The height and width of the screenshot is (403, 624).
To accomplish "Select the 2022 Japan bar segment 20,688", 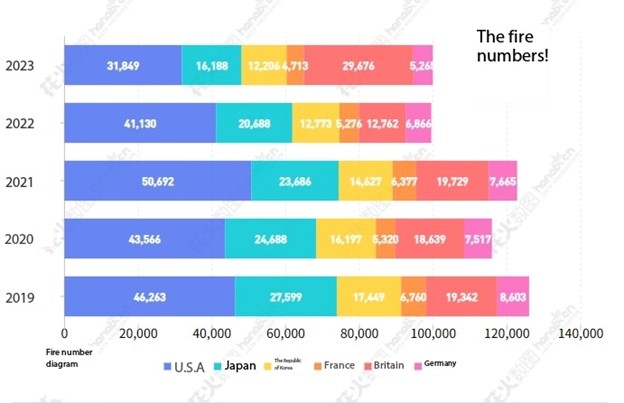I will [254, 124].
